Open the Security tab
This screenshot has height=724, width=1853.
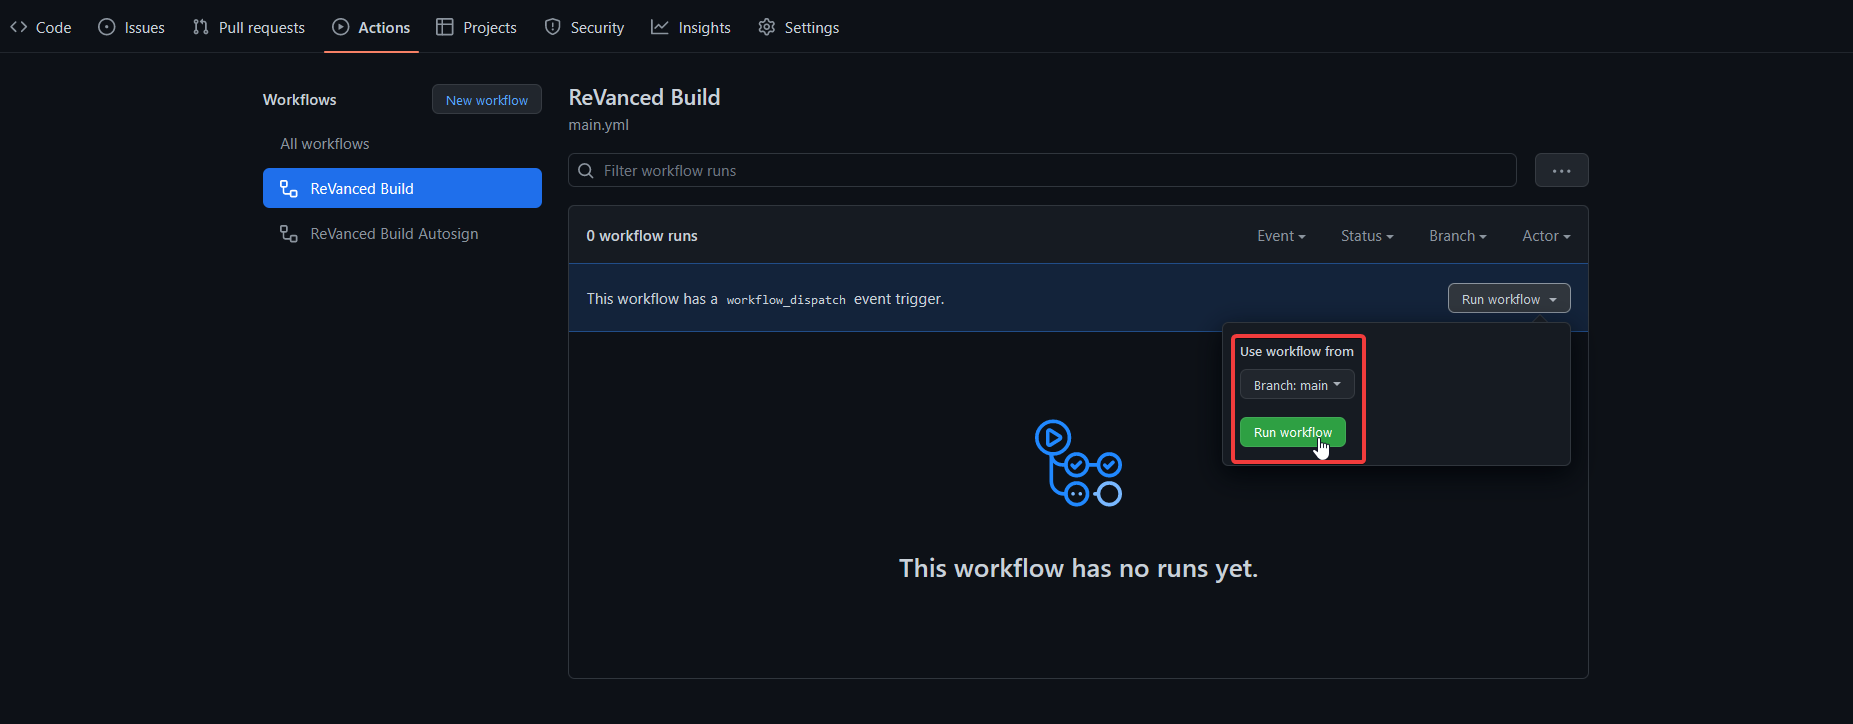[x=584, y=27]
